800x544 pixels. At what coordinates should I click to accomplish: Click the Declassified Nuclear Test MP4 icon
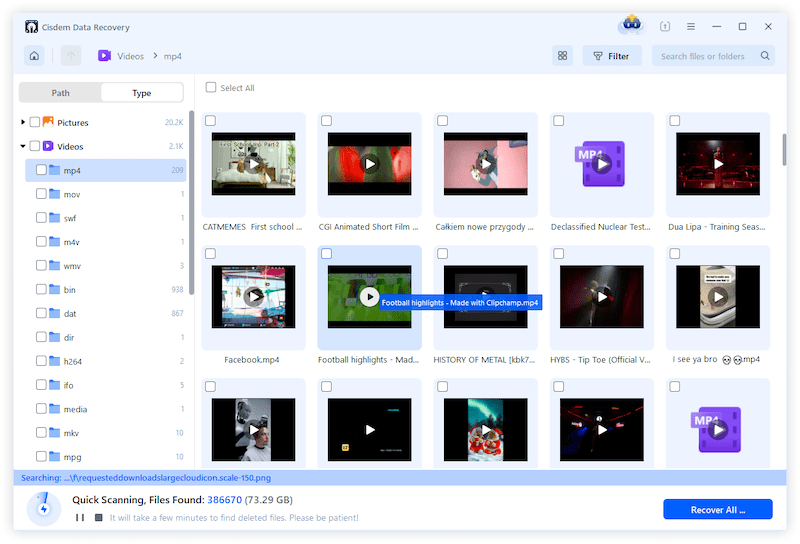(x=602, y=164)
